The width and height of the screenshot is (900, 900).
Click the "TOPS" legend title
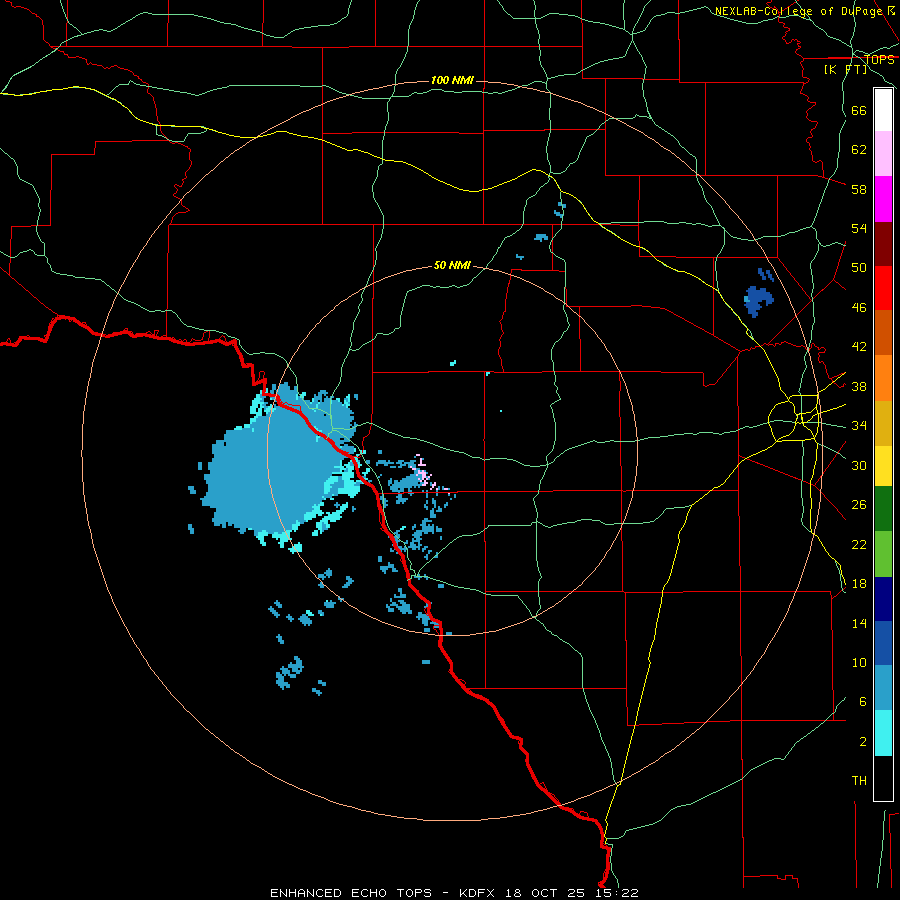pos(879,60)
